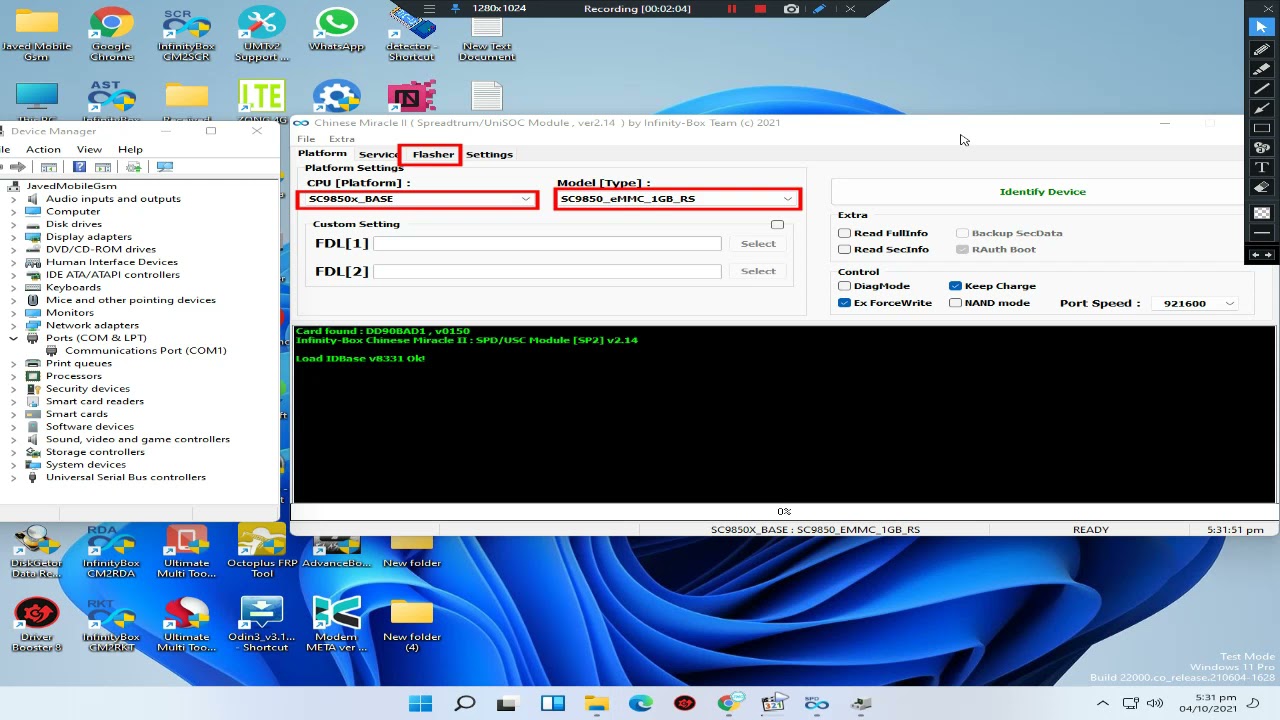The image size is (1280, 720).
Task: Enable Read FullInfo checkbox
Action: [844, 233]
